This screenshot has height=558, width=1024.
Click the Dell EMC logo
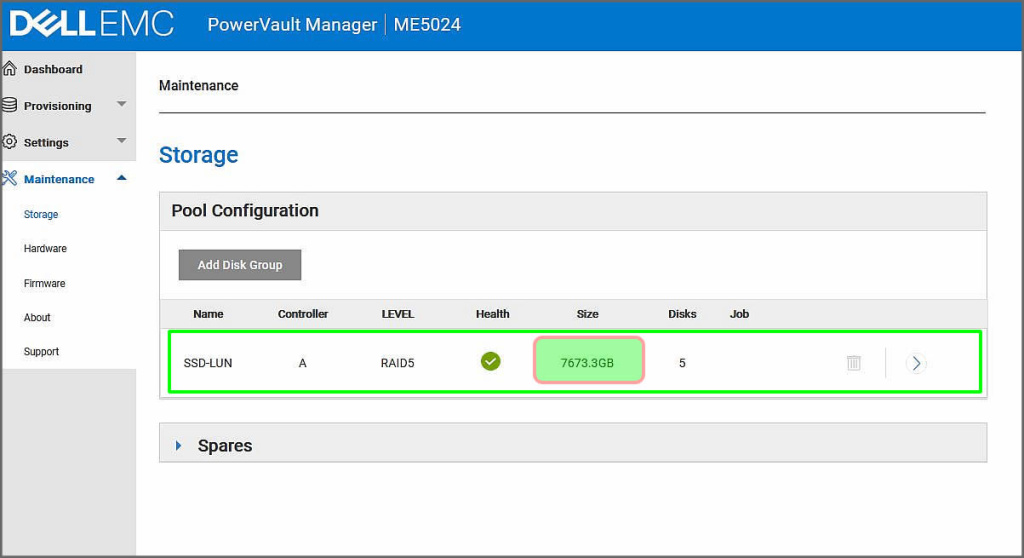[x=90, y=24]
